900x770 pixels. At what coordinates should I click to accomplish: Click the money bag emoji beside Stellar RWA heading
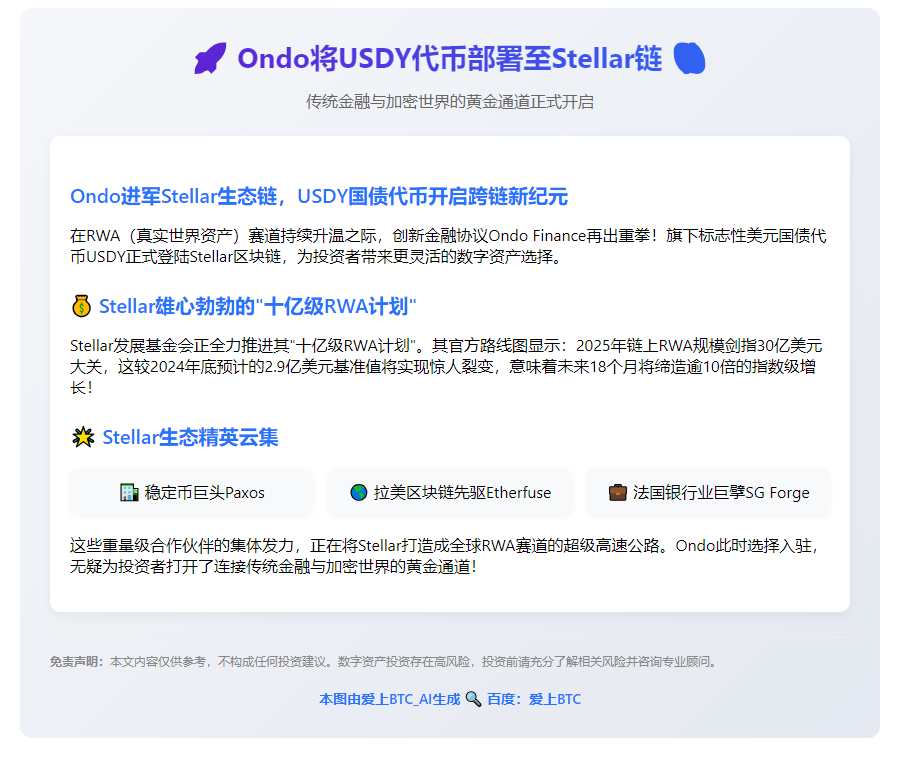tap(82, 306)
